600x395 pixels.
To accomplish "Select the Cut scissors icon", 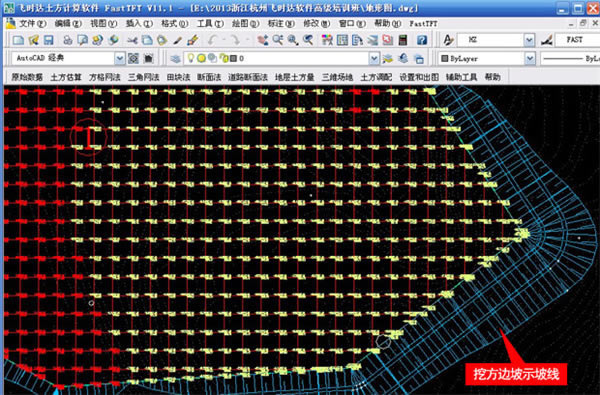I will click(132, 40).
